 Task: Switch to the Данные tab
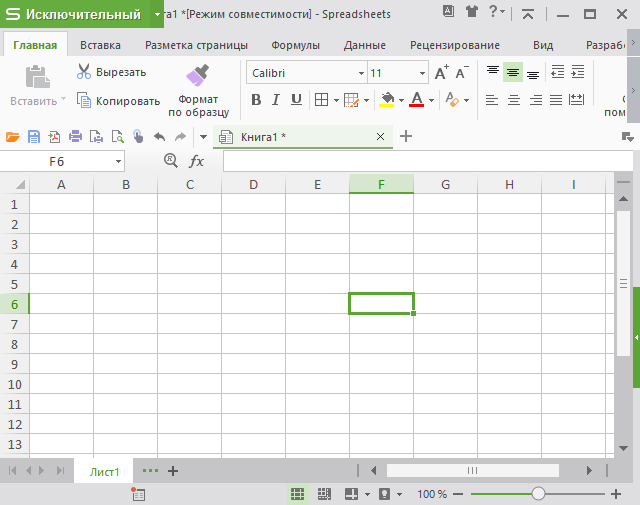coord(364,45)
